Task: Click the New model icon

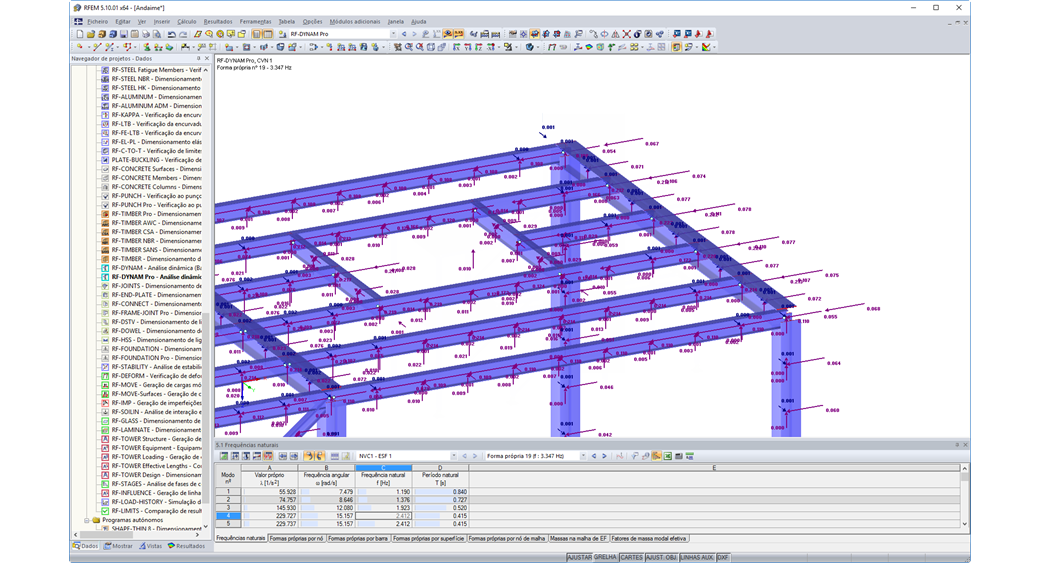Action: (80, 34)
